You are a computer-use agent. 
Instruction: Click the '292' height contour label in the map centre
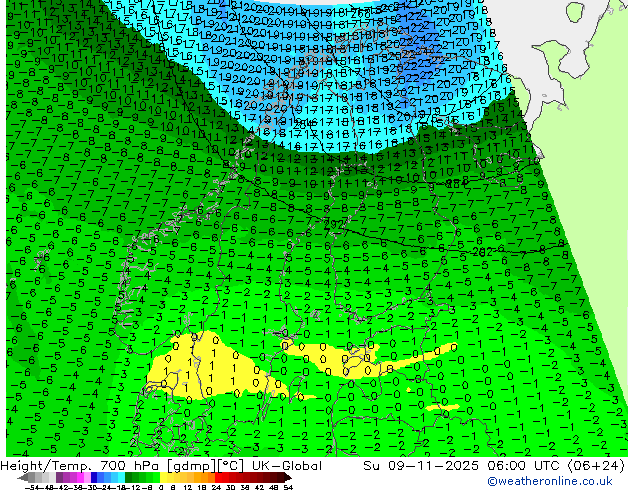pyautogui.click(x=334, y=224)
